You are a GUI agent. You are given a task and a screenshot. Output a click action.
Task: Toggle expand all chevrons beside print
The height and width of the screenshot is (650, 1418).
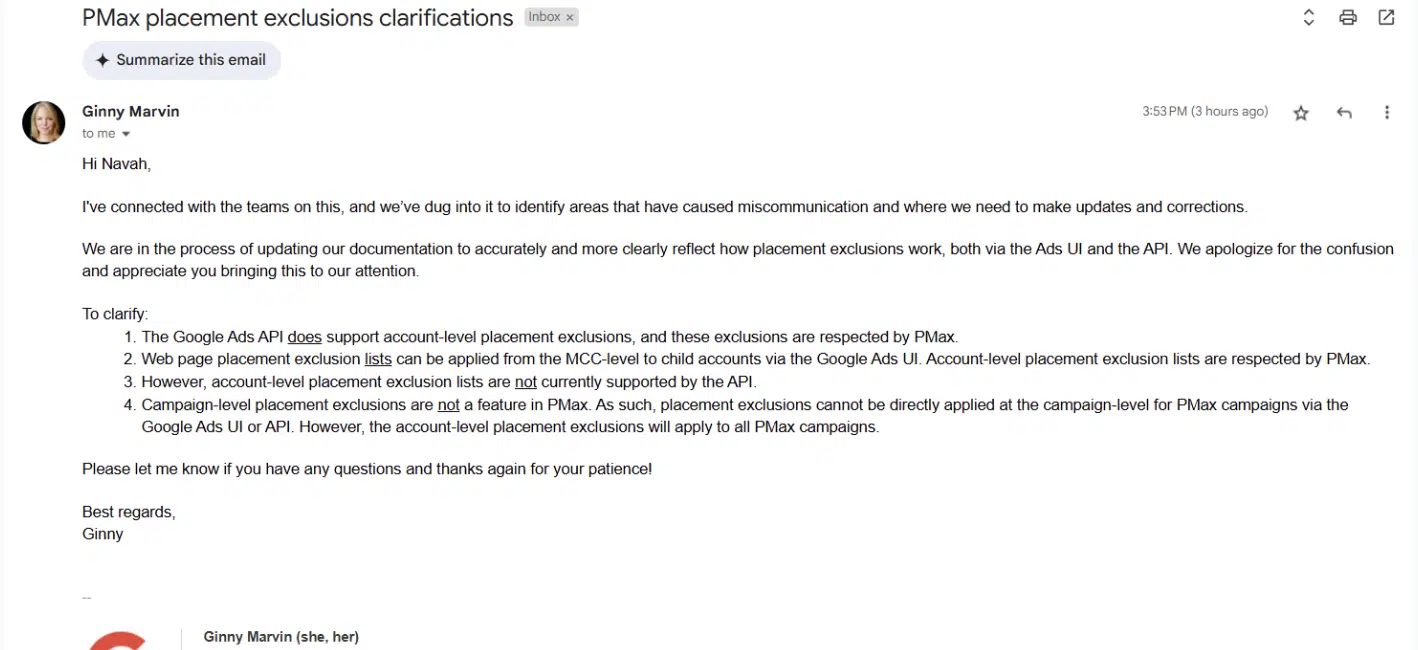[1308, 17]
